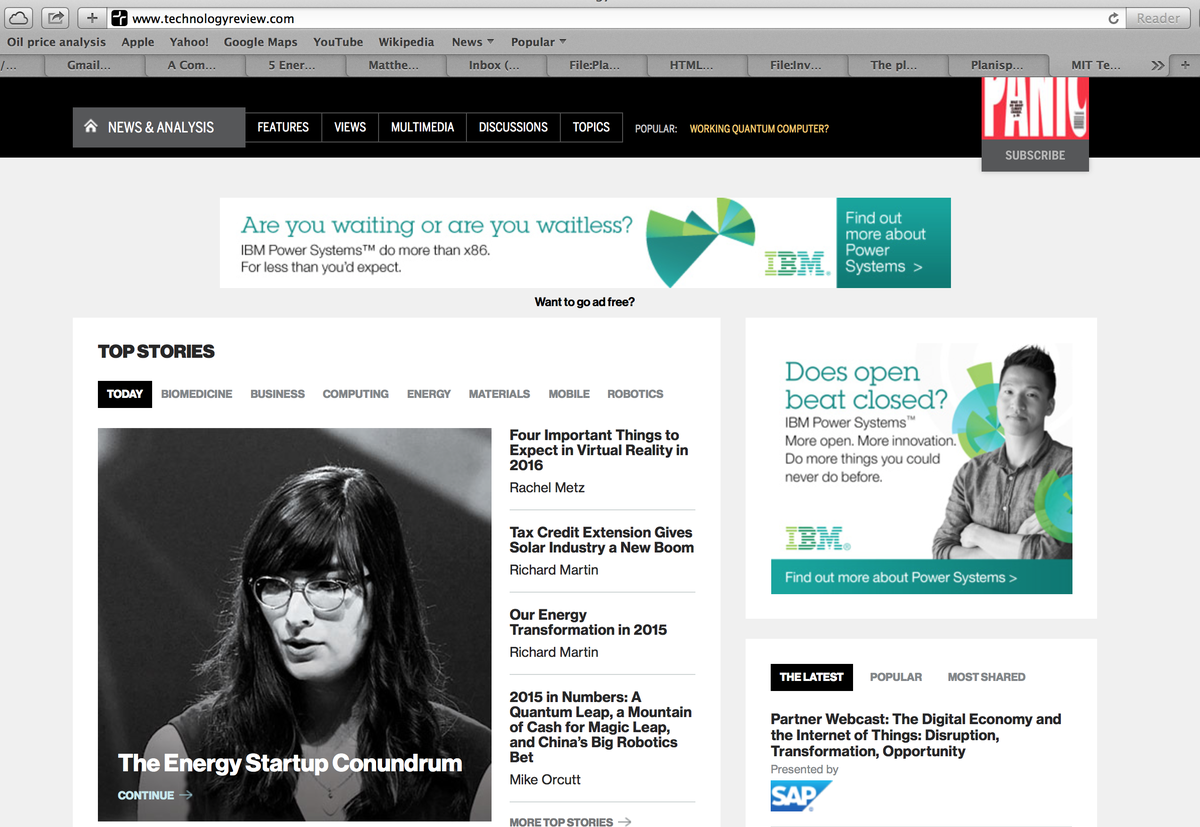The image size is (1200, 827).
Task: Open the Multimedia menu item
Action: (x=422, y=127)
